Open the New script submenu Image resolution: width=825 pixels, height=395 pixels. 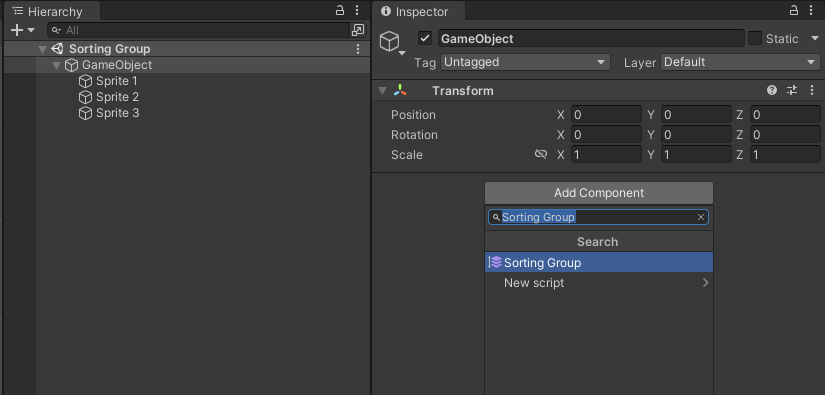tap(599, 282)
